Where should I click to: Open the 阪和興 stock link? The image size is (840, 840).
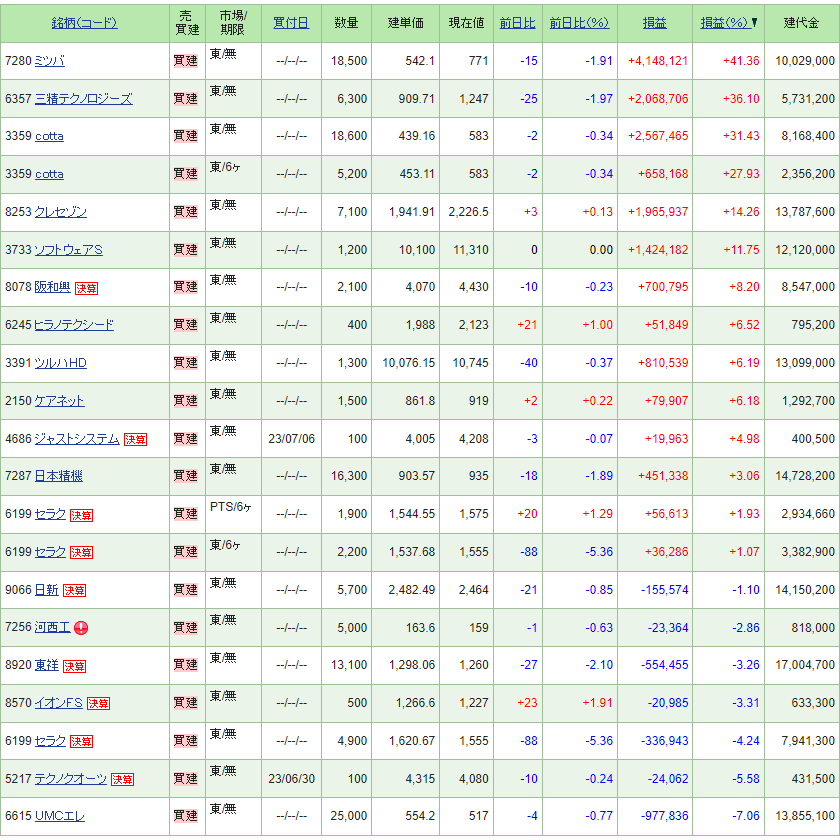(x=52, y=287)
